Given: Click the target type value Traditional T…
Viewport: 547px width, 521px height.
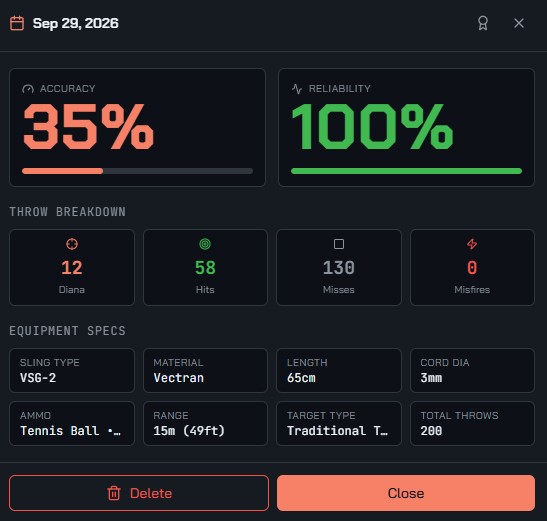Looking at the screenshot, I should tap(337, 431).
